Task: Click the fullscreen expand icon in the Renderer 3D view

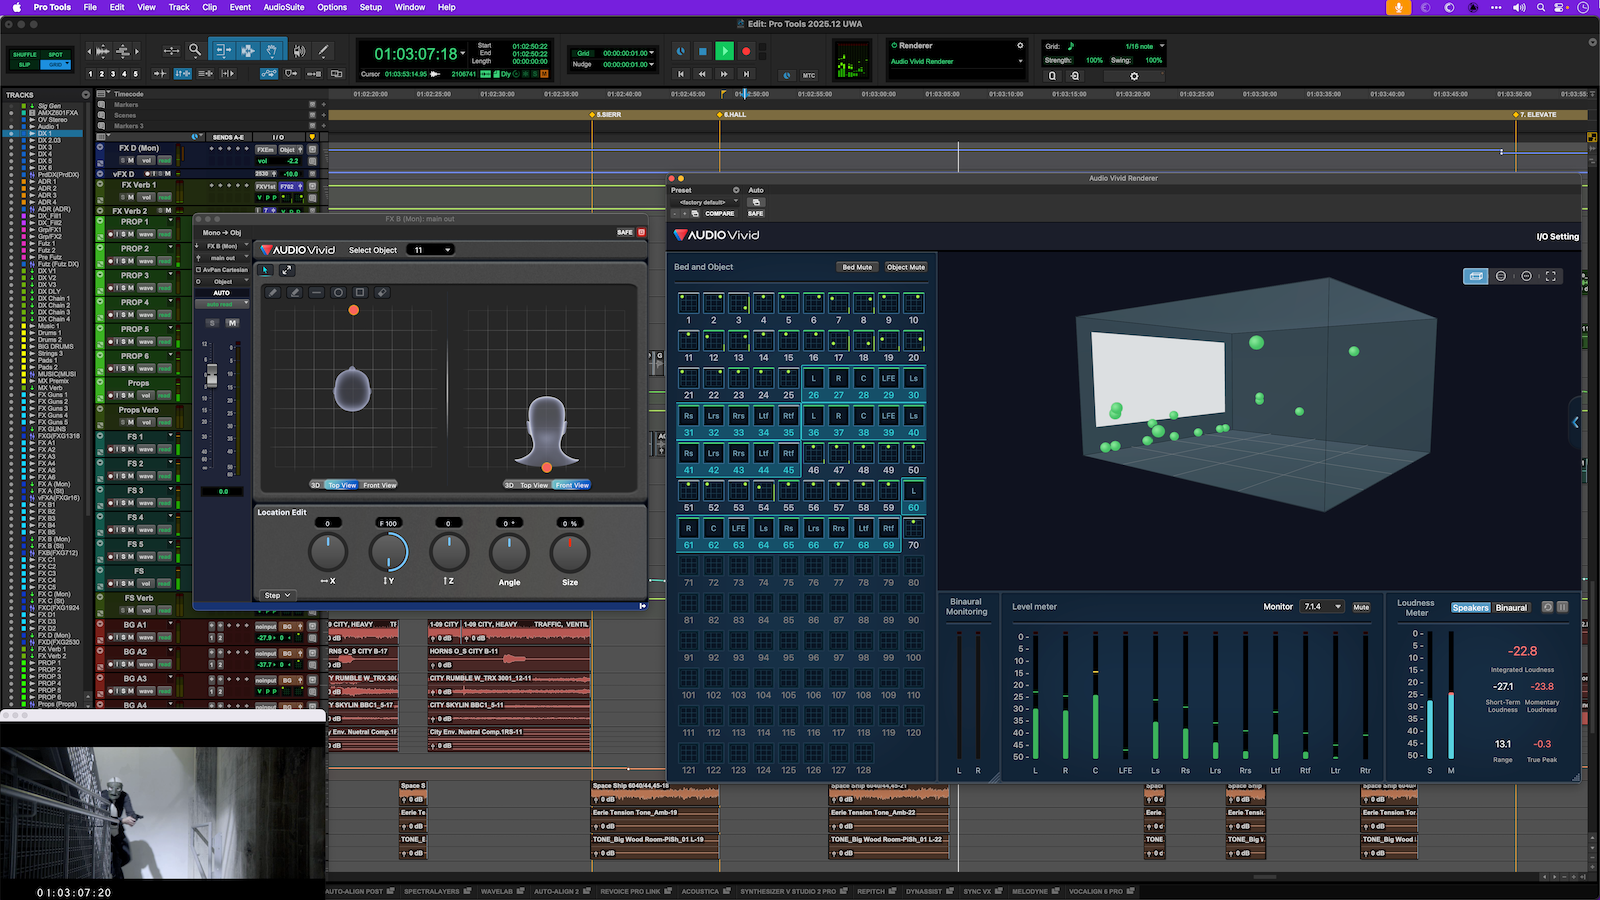Action: point(1551,277)
